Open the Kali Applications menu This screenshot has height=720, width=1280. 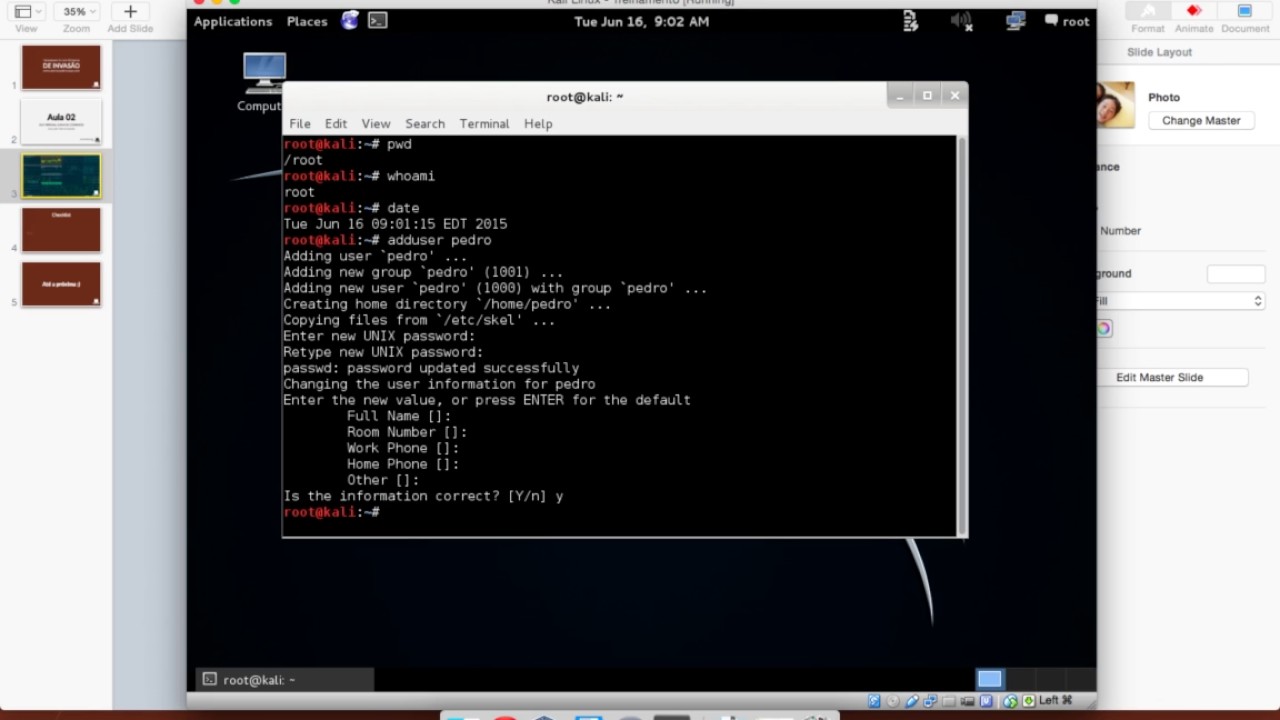pyautogui.click(x=233, y=21)
